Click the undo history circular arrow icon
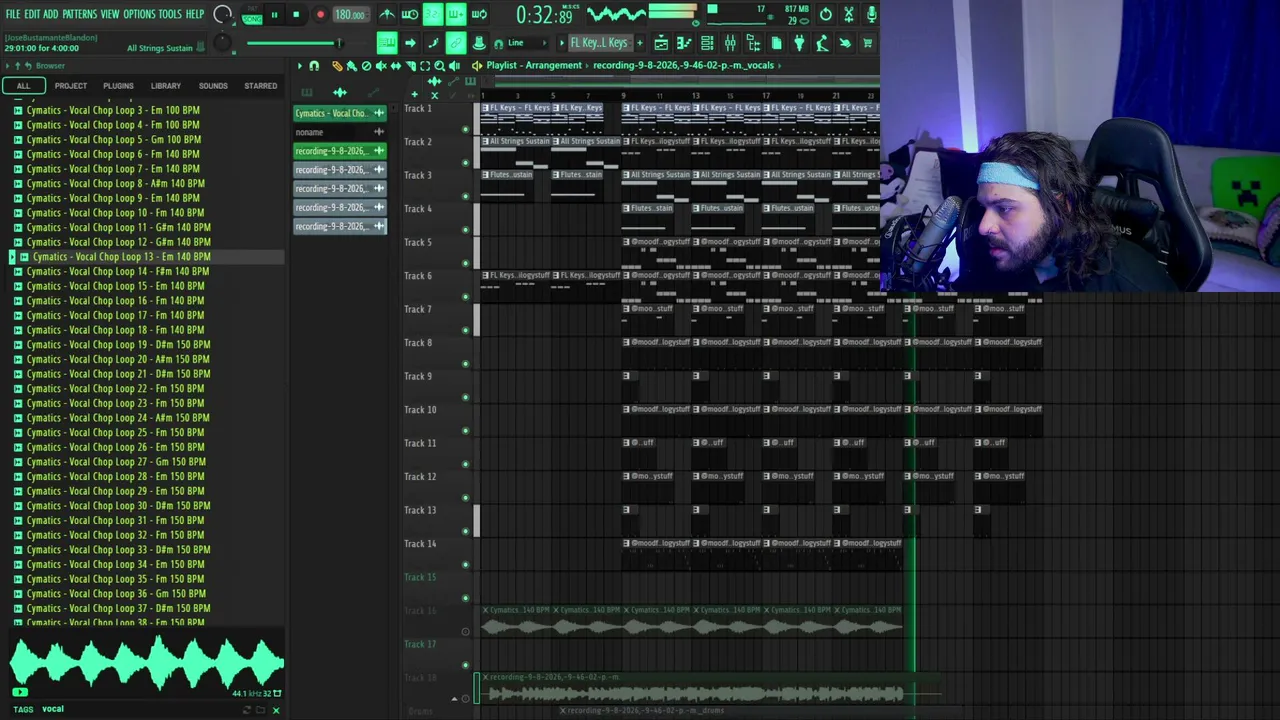The width and height of the screenshot is (1280, 720). click(826, 14)
